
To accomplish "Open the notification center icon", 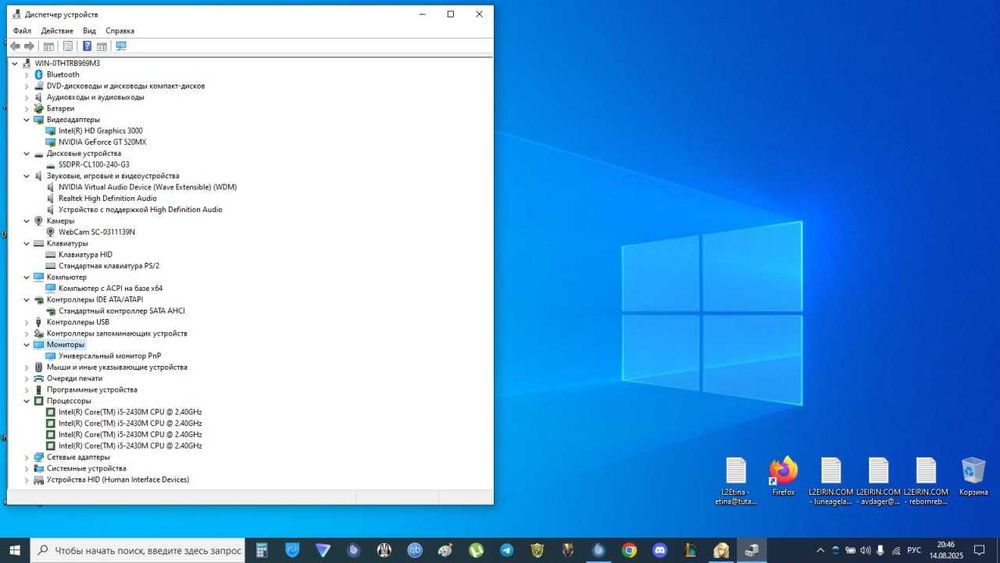I will (x=980, y=550).
